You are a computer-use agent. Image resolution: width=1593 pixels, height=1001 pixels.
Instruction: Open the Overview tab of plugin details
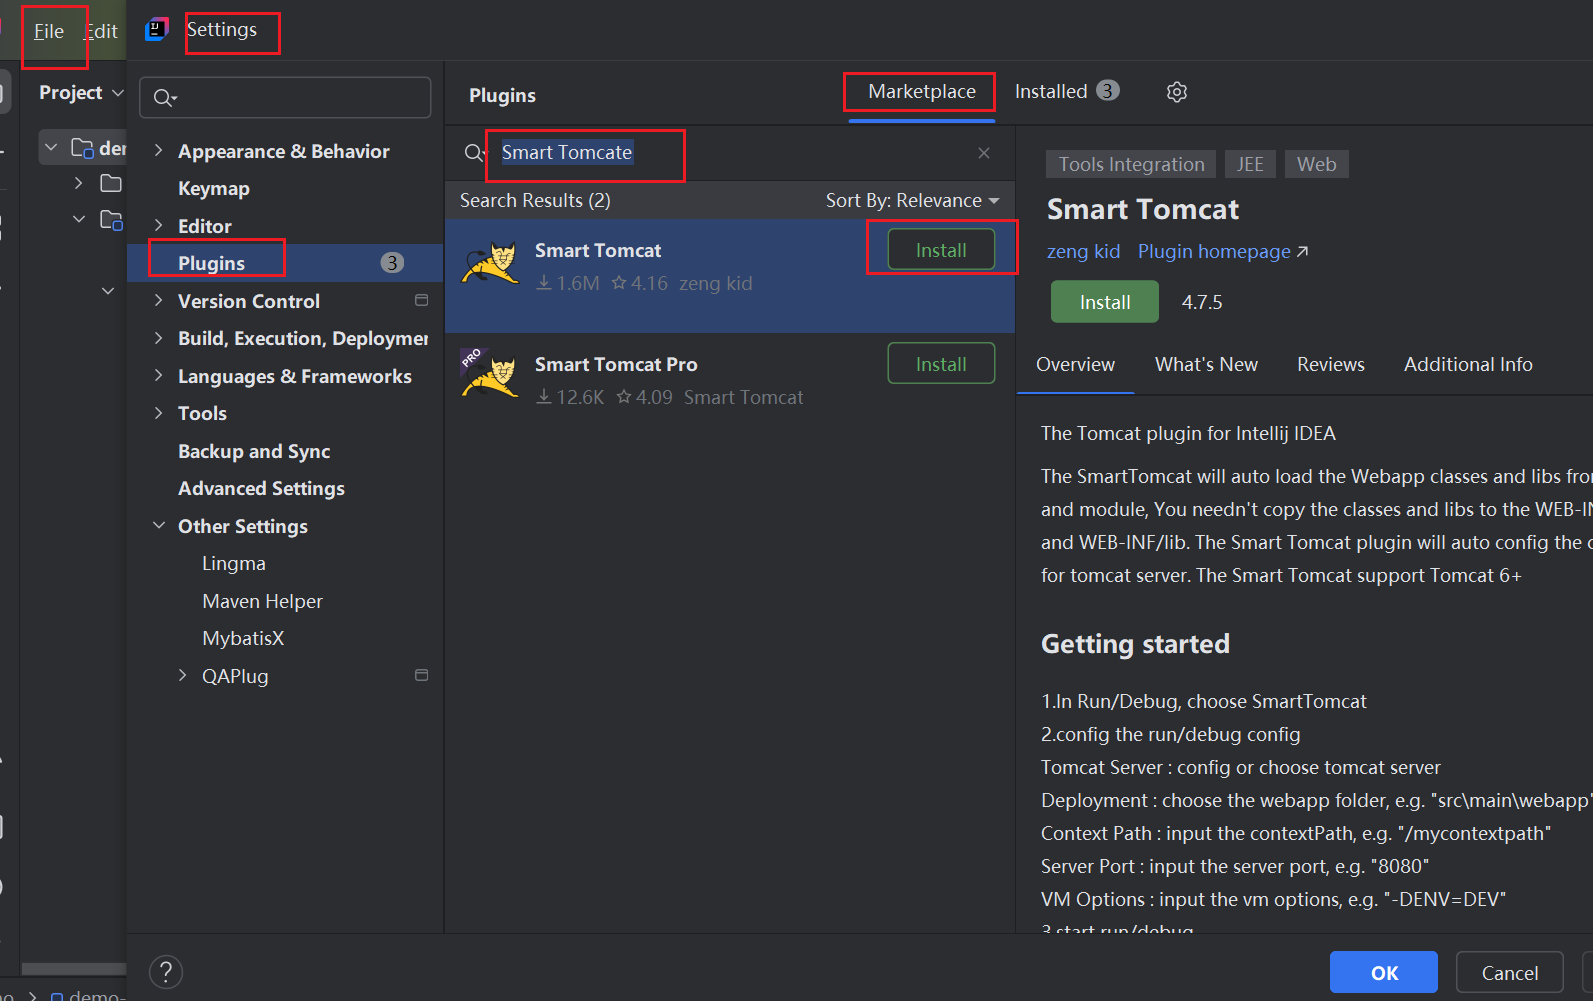1075,364
